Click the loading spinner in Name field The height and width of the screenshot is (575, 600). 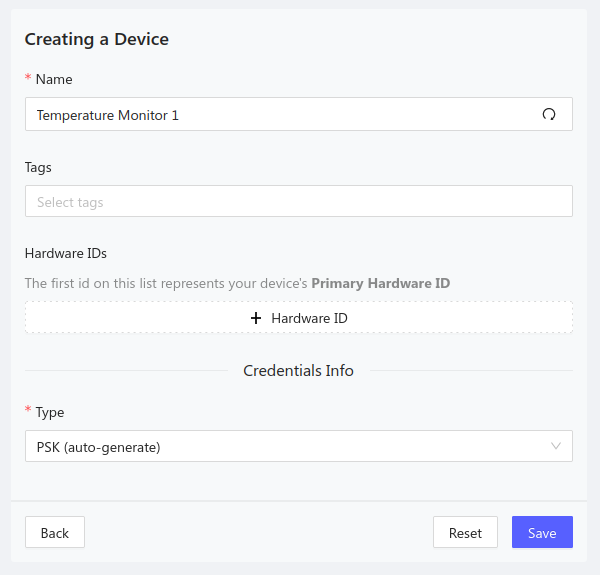pyautogui.click(x=549, y=114)
